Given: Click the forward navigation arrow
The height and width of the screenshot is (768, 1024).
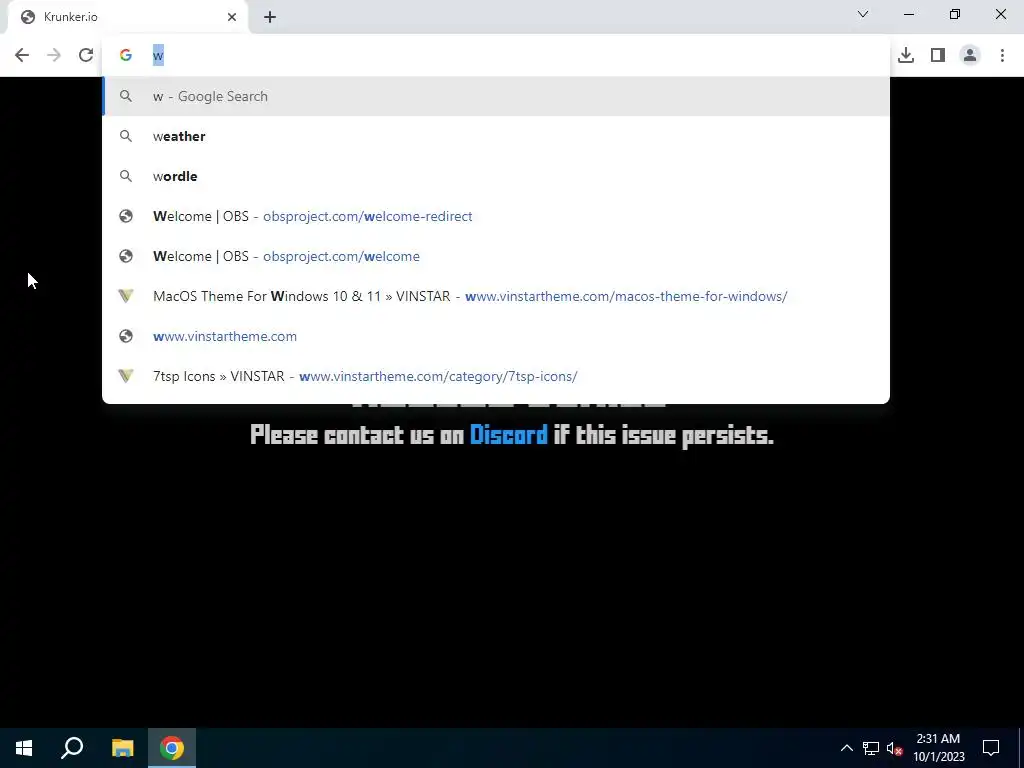Looking at the screenshot, I should [54, 55].
